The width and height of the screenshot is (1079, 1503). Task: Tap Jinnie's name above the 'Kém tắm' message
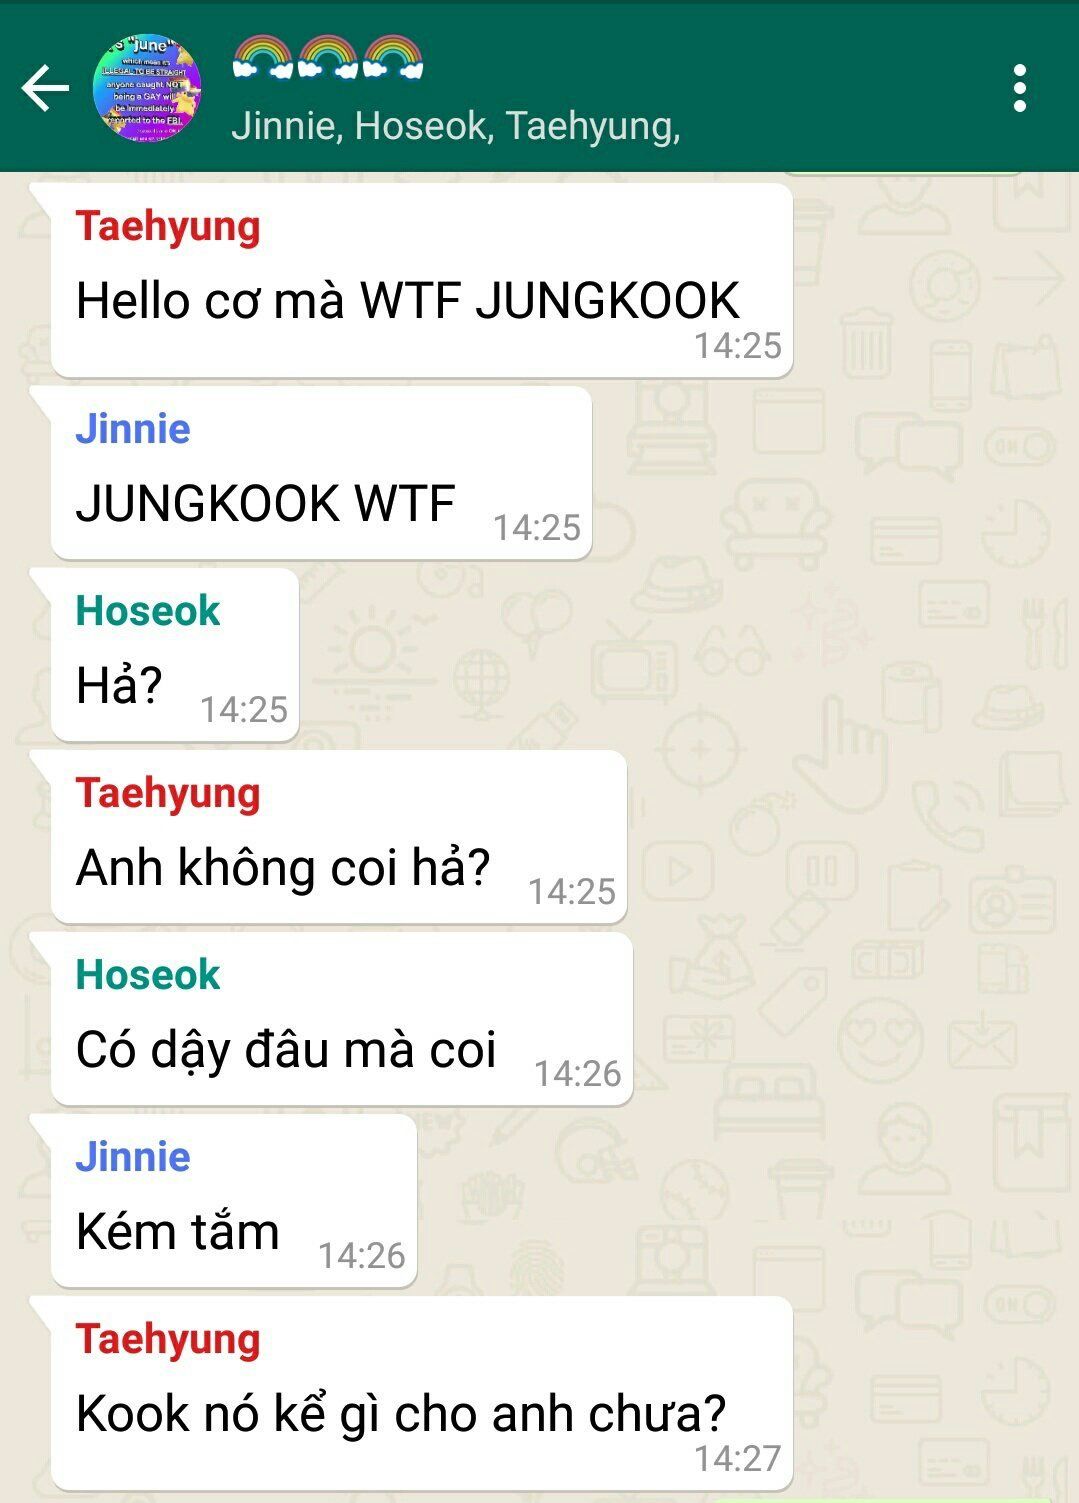(133, 1157)
